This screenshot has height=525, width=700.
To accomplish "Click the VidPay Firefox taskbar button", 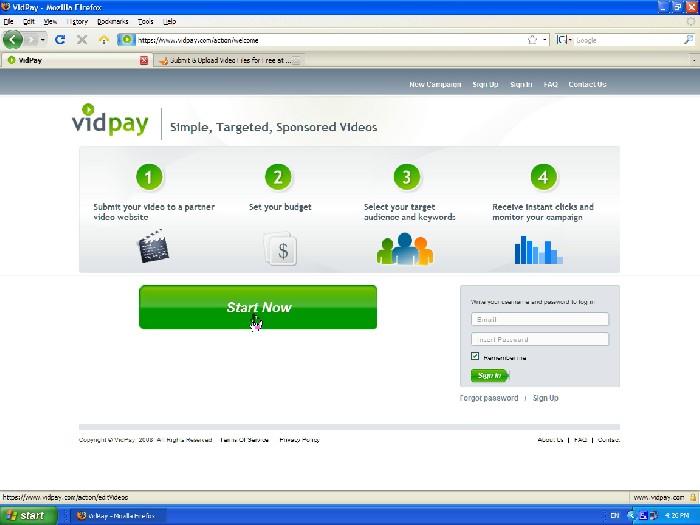I will coord(118,516).
